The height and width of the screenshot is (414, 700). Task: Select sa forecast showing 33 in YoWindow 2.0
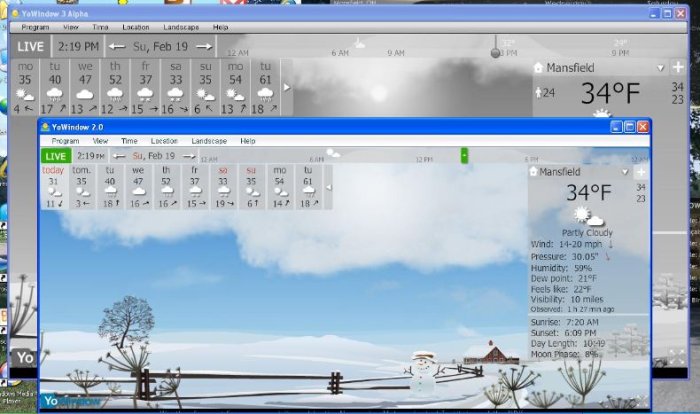[223, 187]
